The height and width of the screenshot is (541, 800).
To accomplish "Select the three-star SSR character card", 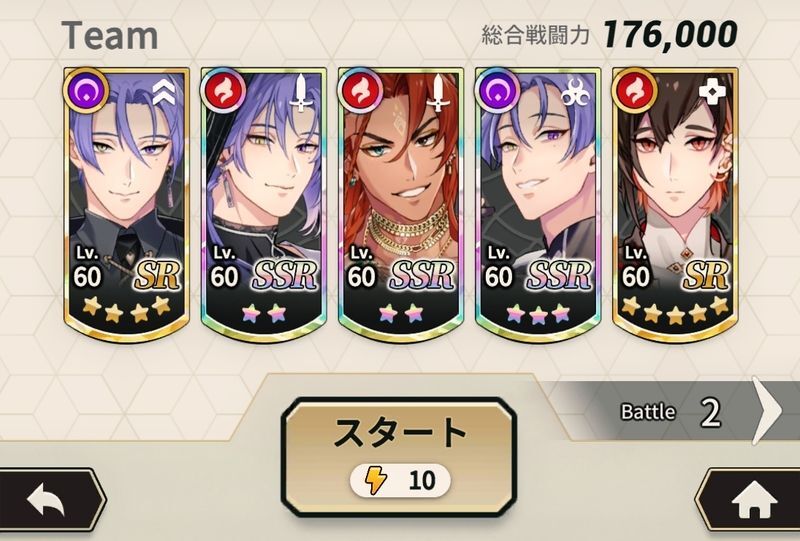I will tap(538, 204).
